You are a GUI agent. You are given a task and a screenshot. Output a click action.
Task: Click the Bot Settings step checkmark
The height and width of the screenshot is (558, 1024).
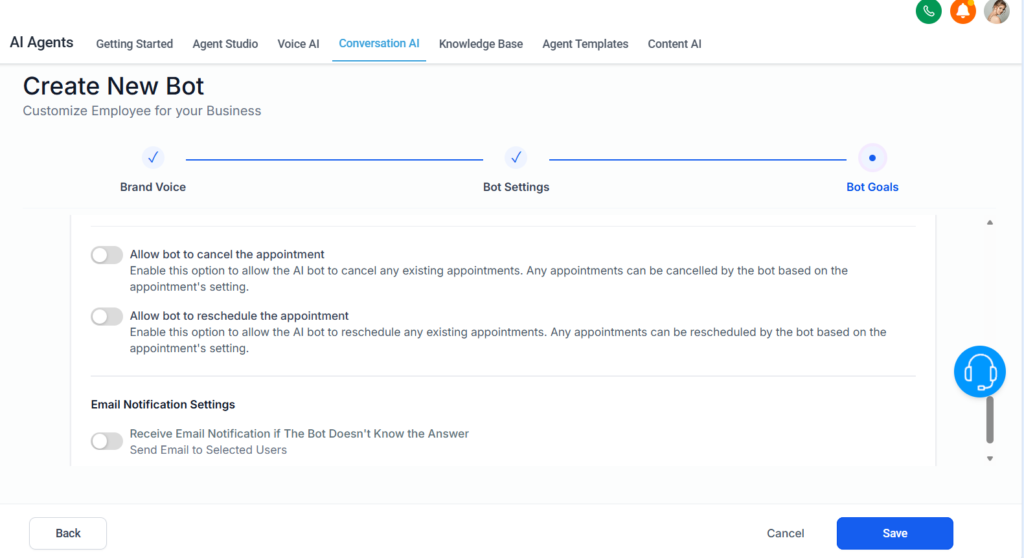pos(516,158)
